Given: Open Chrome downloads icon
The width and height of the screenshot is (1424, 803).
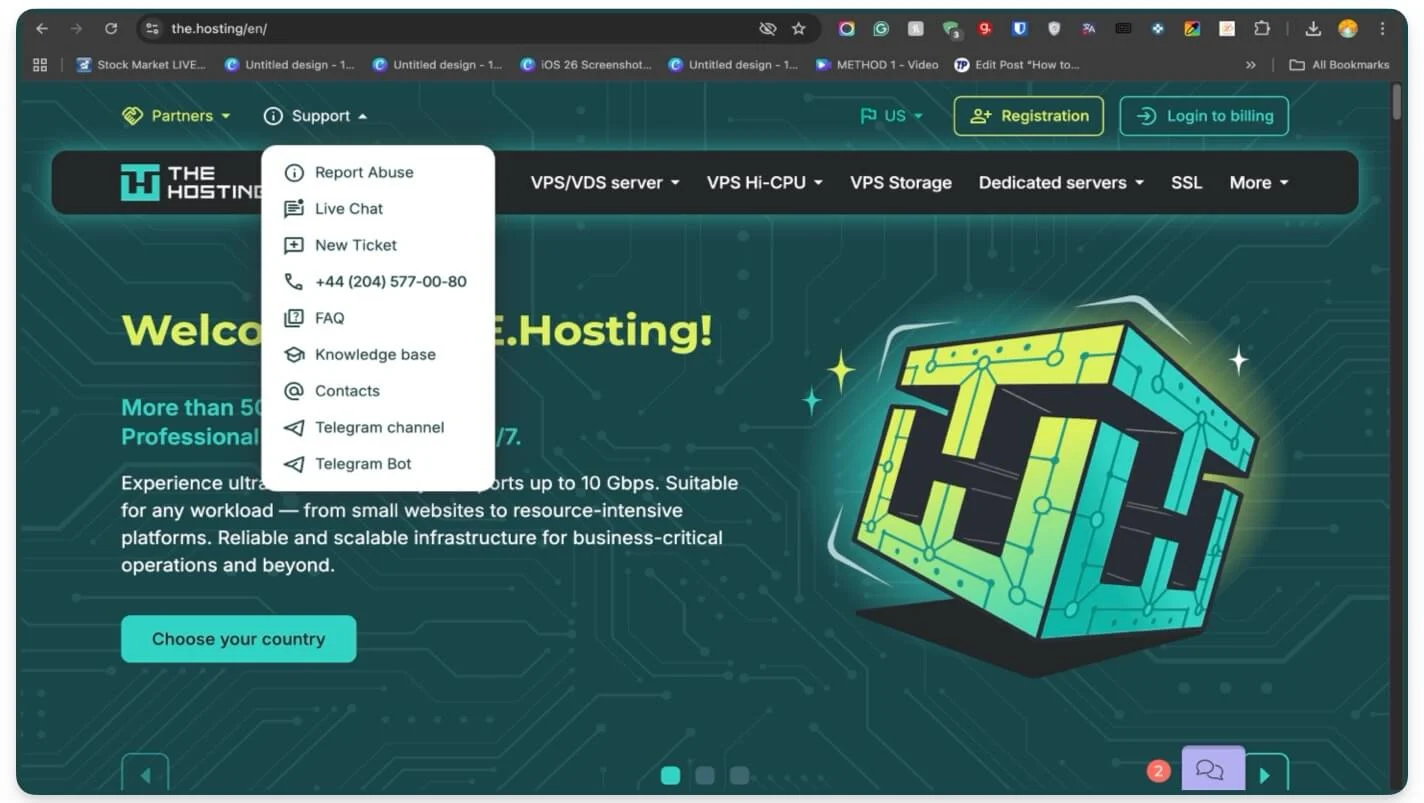Looking at the screenshot, I should [1314, 29].
